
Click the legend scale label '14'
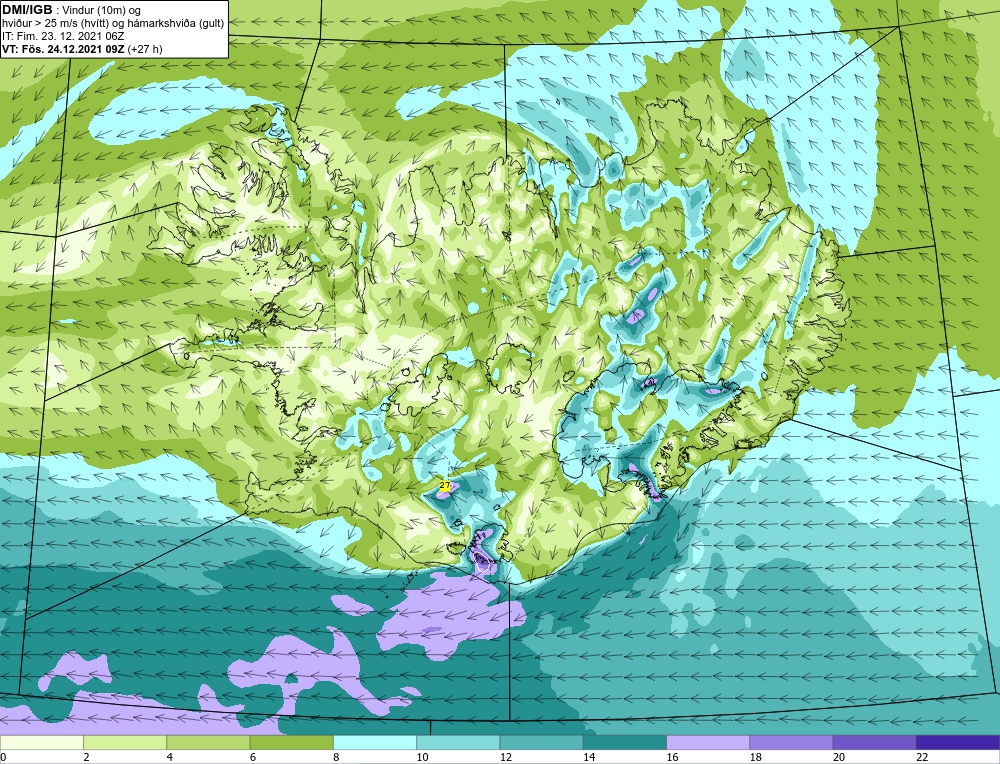coord(589,757)
